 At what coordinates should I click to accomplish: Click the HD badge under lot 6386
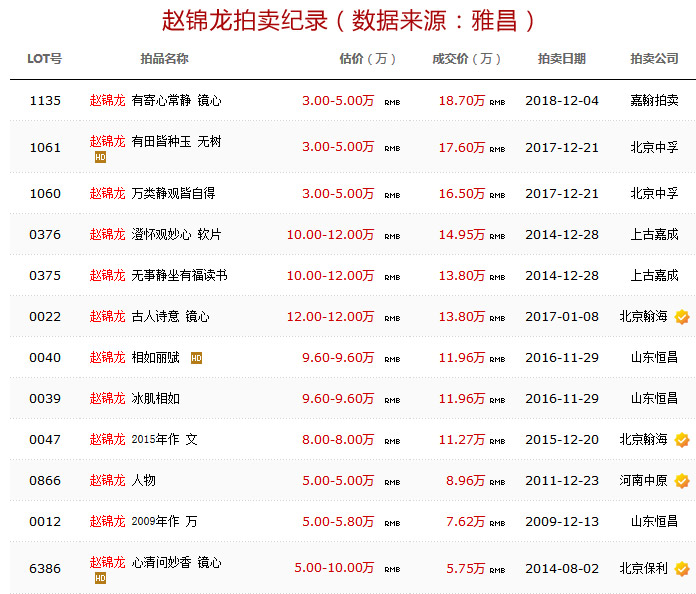coord(100,578)
